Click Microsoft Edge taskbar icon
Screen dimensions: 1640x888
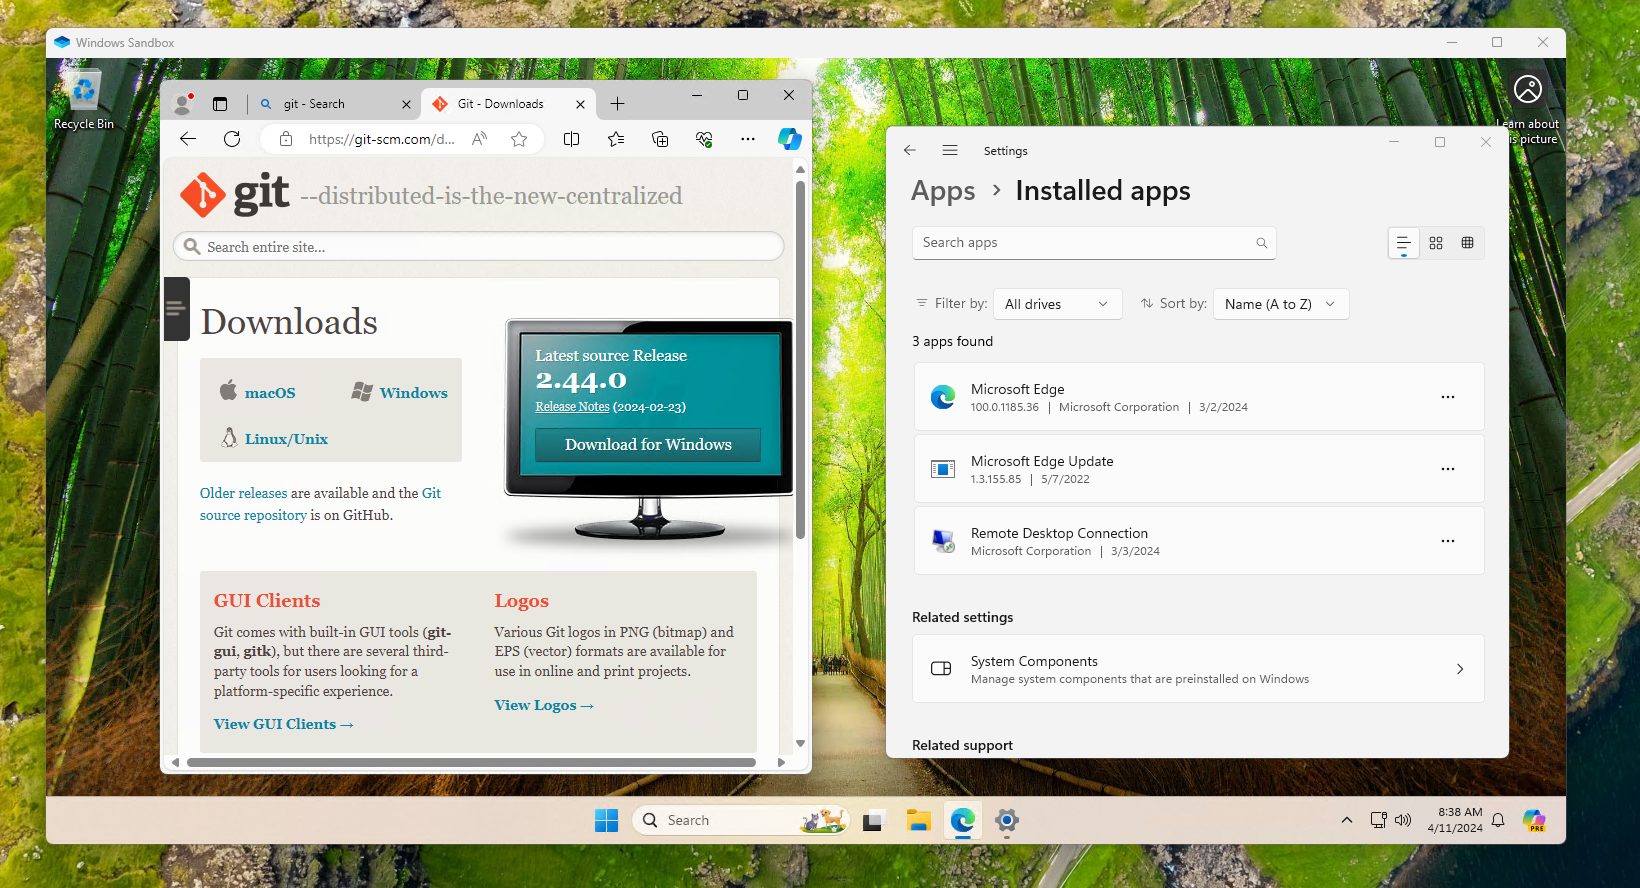(x=963, y=820)
